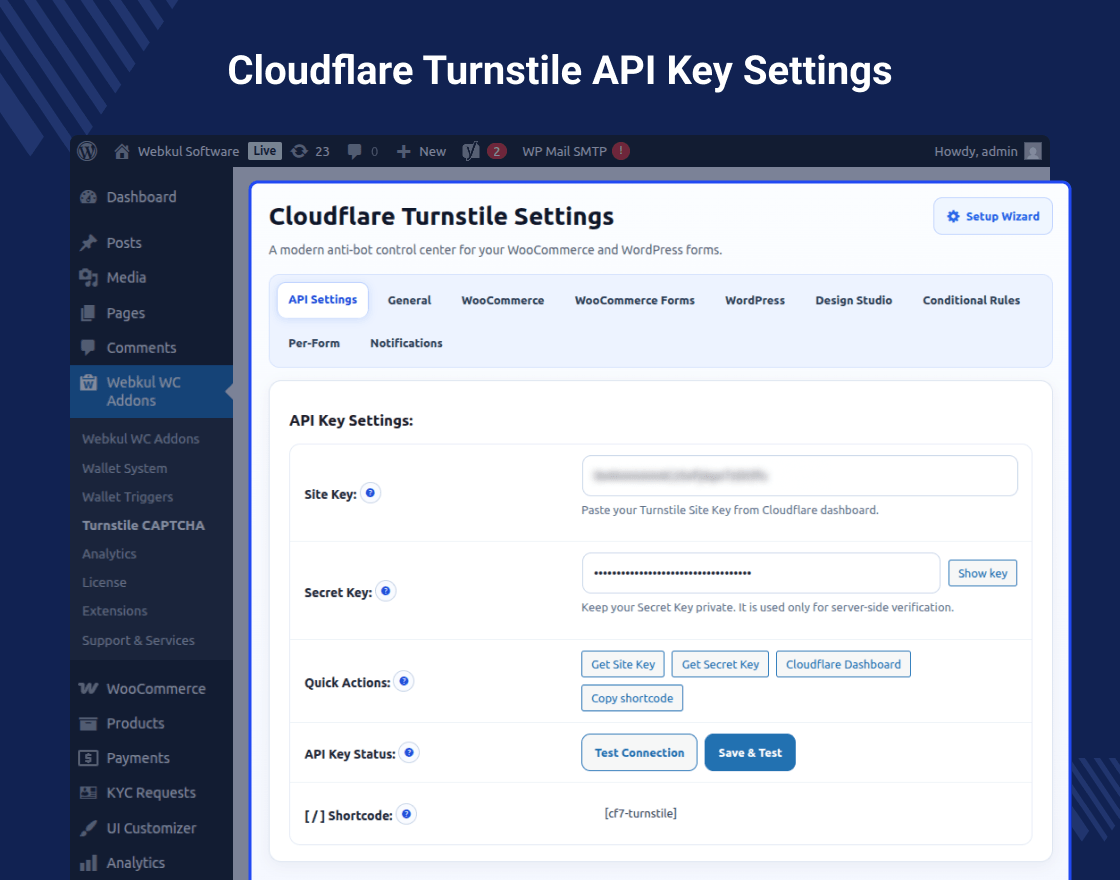
Task: Click in the Secret Key password field
Action: tap(761, 573)
